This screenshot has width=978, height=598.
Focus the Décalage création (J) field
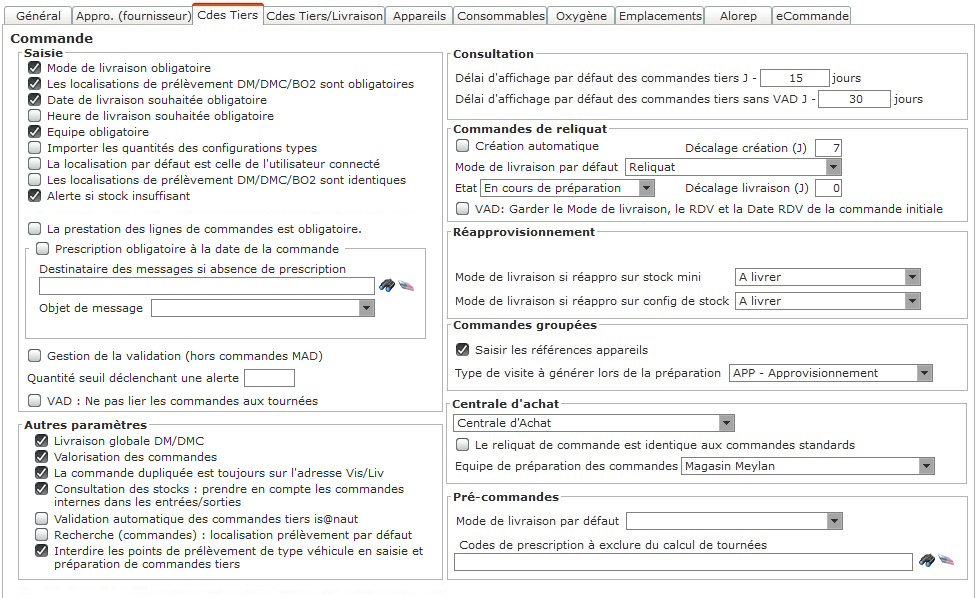(828, 148)
